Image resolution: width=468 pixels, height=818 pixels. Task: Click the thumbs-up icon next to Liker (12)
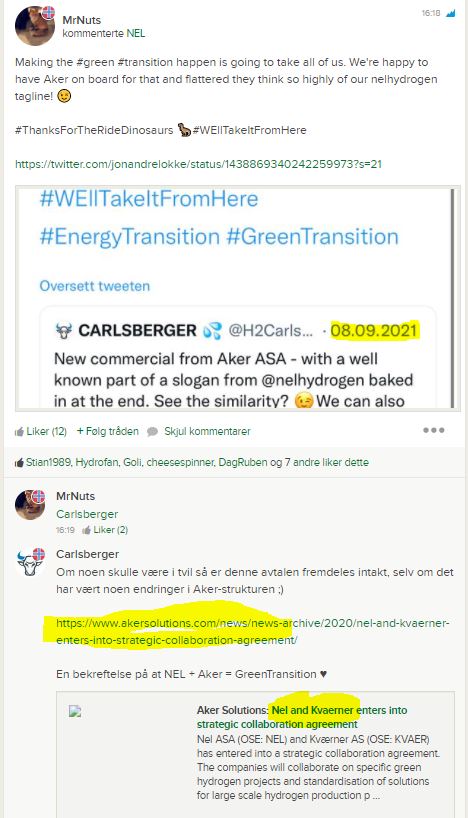click(19, 431)
